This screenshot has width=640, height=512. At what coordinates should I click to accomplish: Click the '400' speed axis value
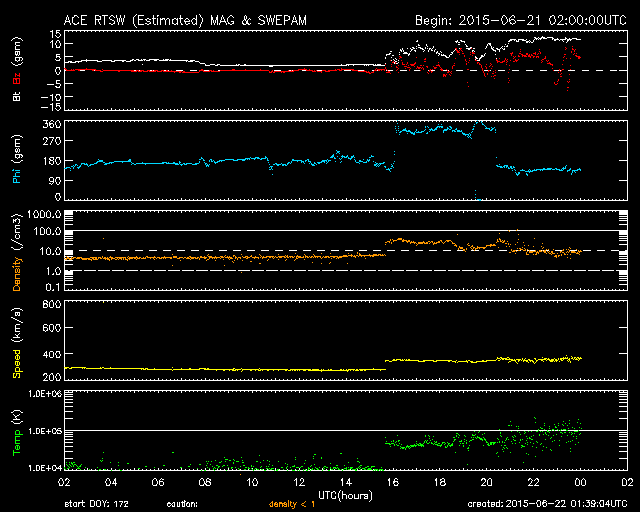[x=52, y=354]
